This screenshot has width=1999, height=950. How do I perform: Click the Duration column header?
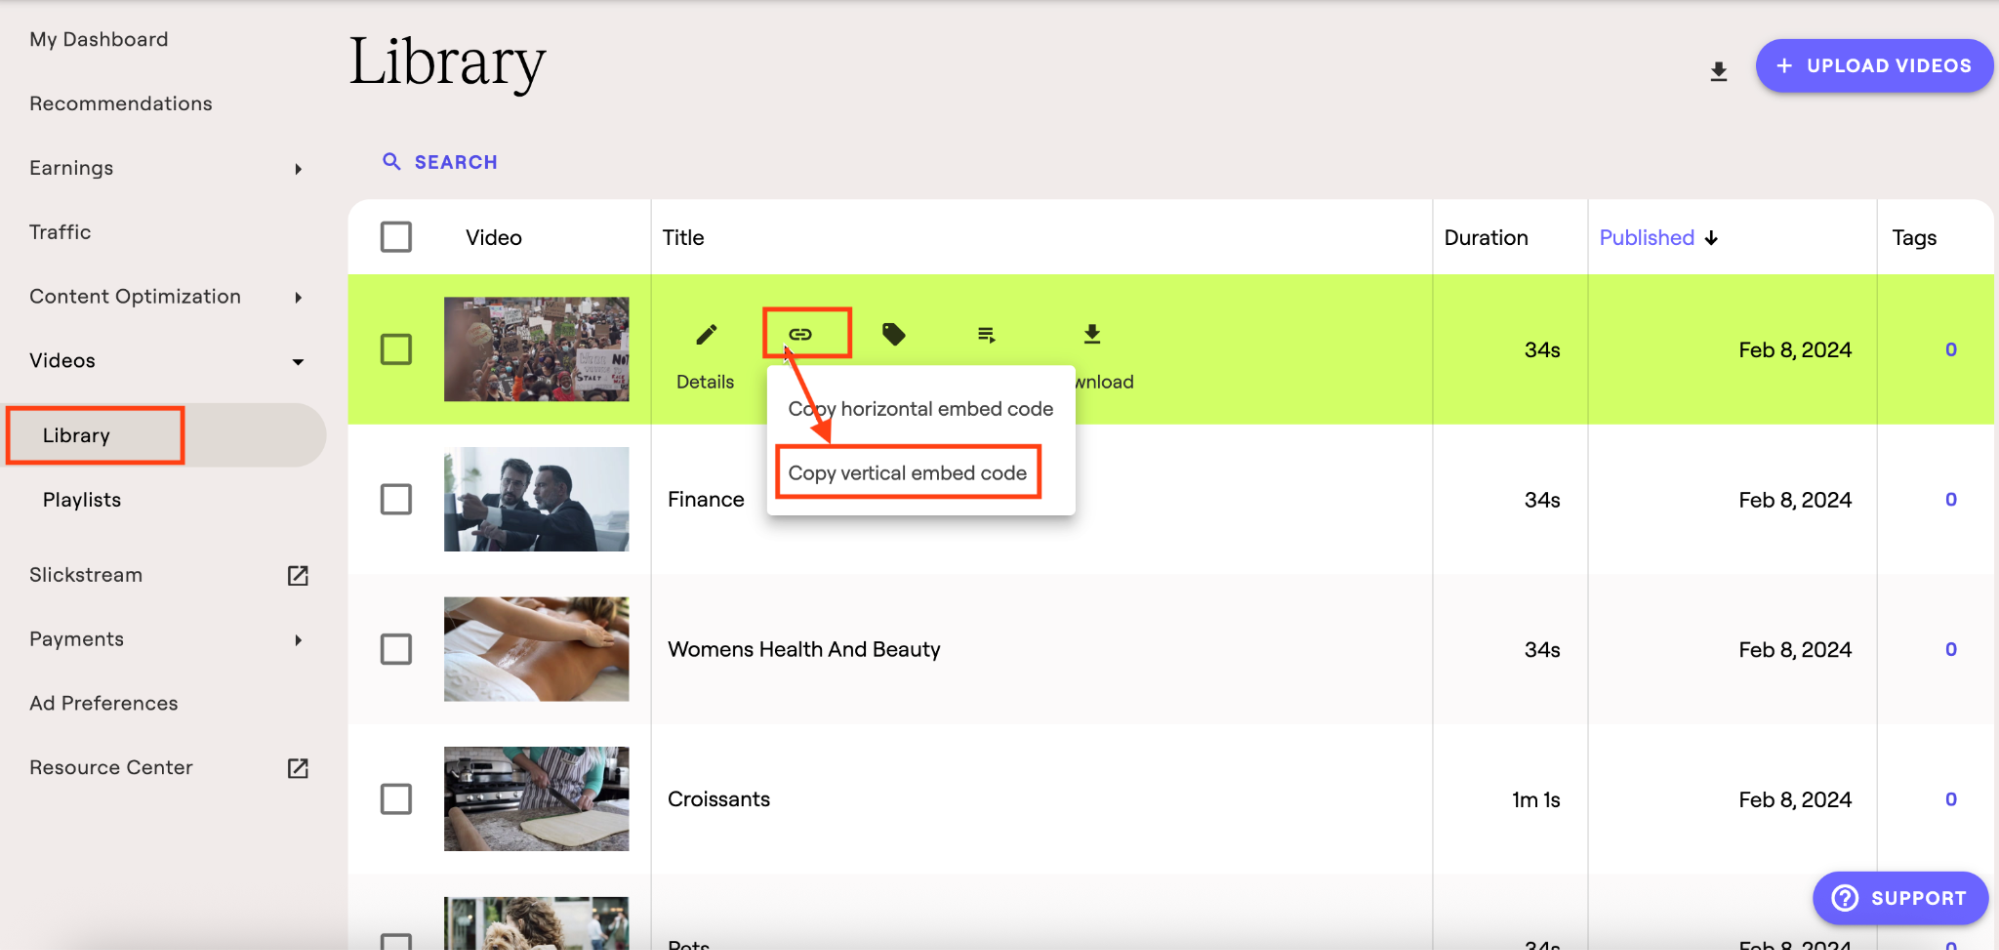[1486, 237]
